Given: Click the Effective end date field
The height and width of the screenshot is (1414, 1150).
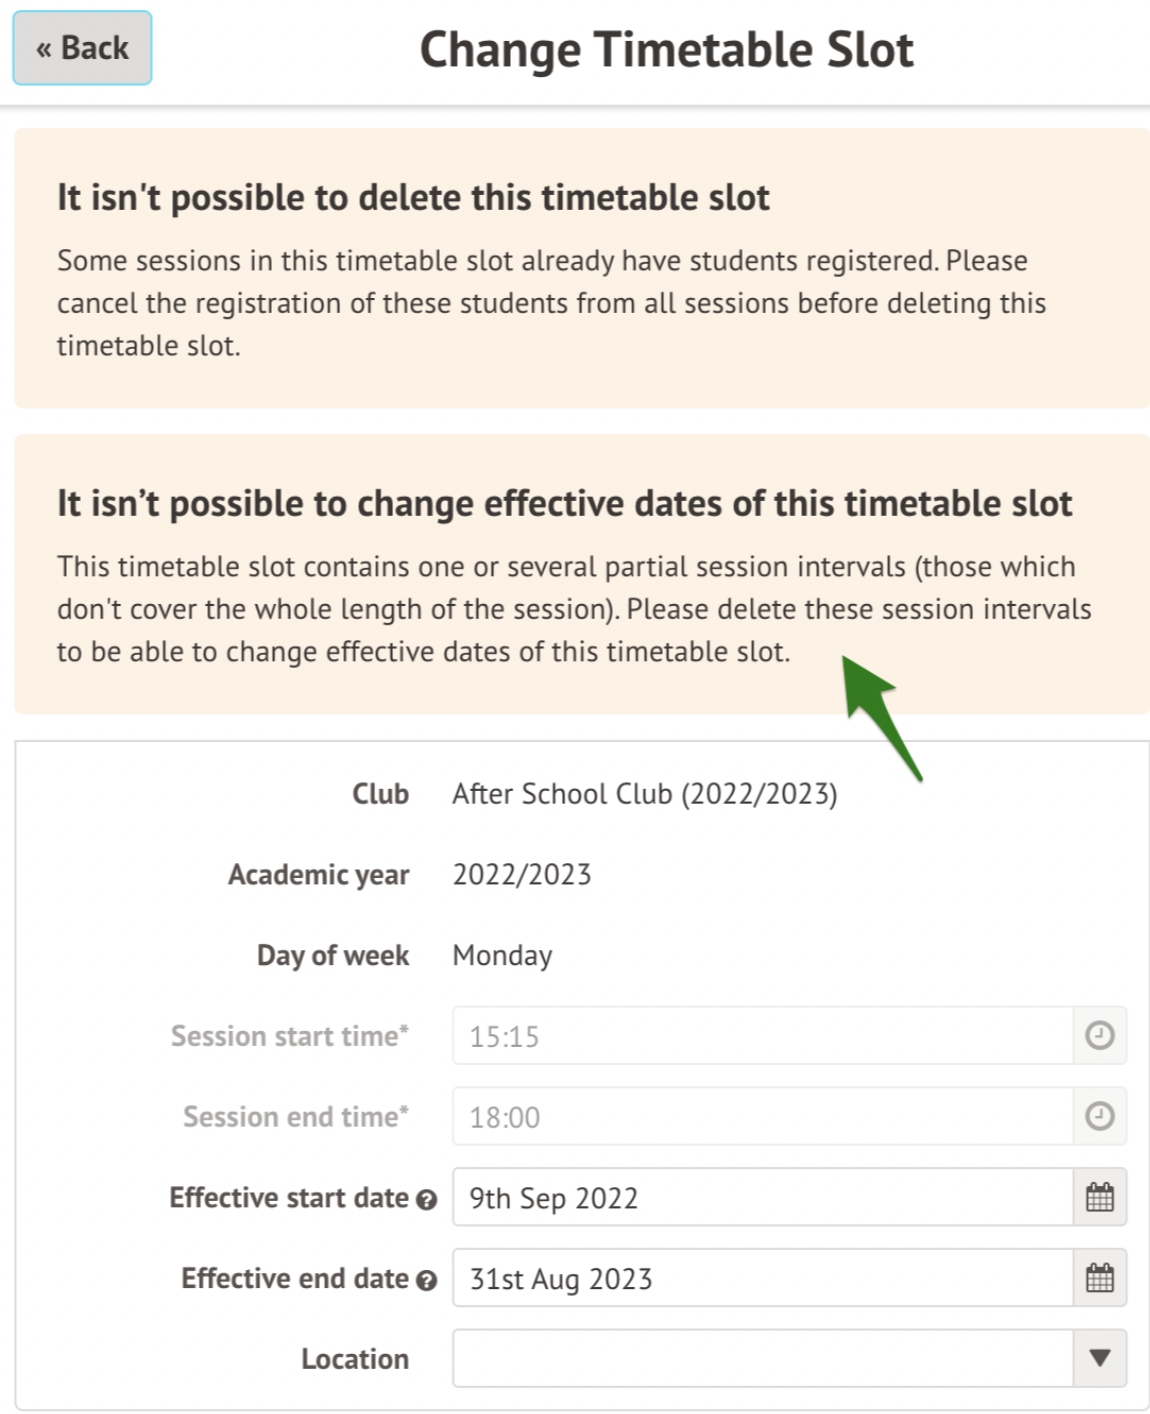Looking at the screenshot, I should pyautogui.click(x=762, y=1278).
